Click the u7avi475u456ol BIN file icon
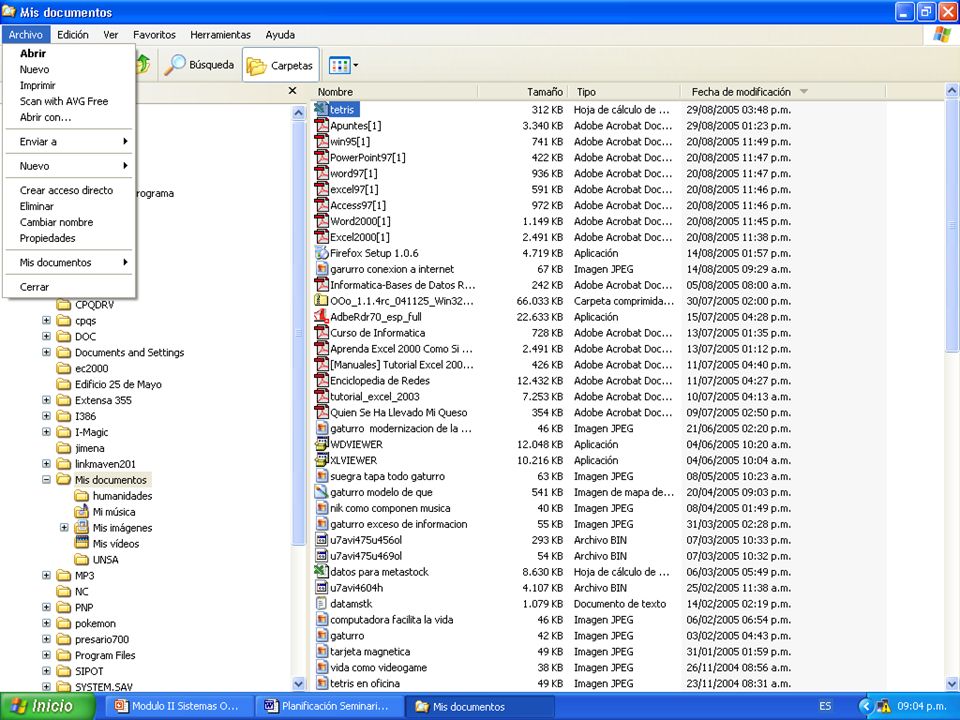Image resolution: width=960 pixels, height=720 pixels. point(321,539)
